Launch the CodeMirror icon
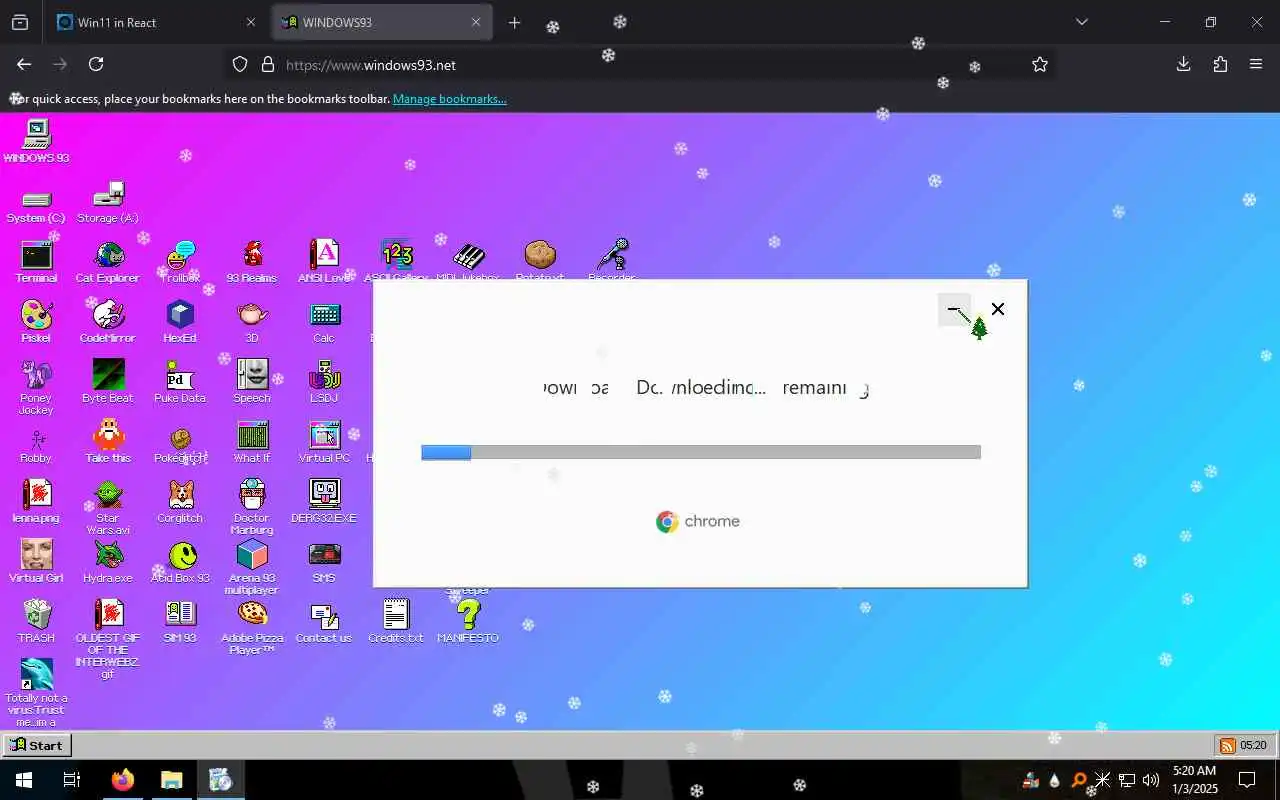Image resolution: width=1280 pixels, height=800 pixels. tap(108, 323)
